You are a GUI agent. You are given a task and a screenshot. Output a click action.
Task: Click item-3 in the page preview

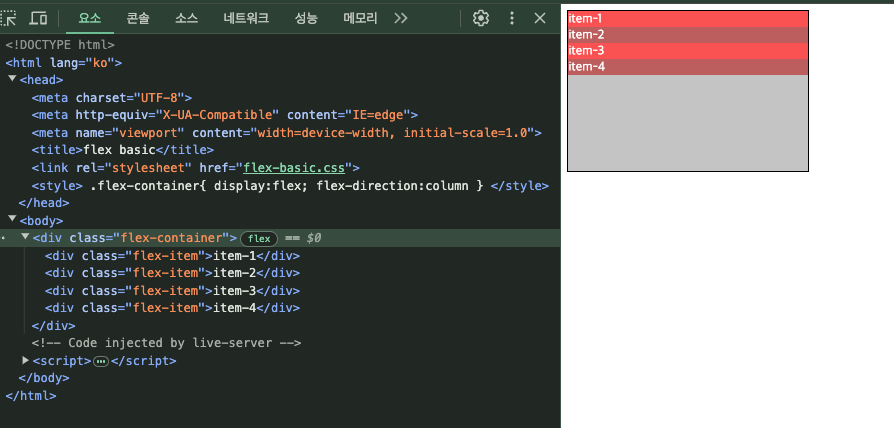tap(688, 51)
